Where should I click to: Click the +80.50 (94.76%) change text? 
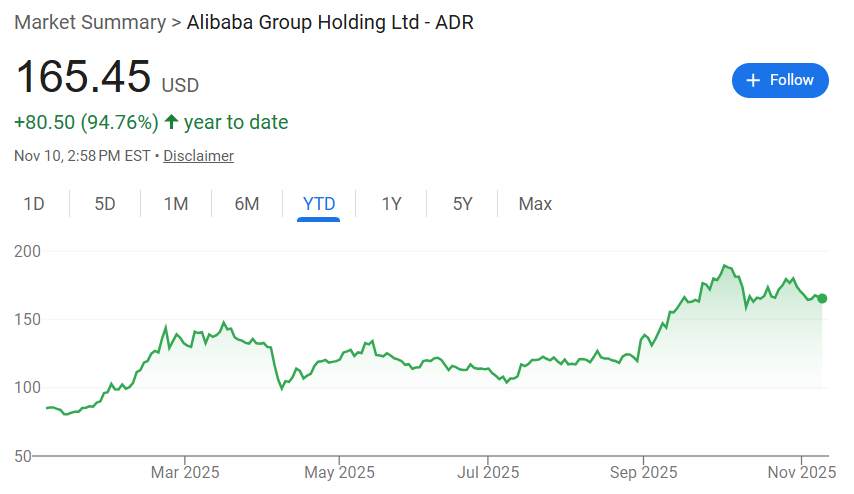[x=86, y=122]
